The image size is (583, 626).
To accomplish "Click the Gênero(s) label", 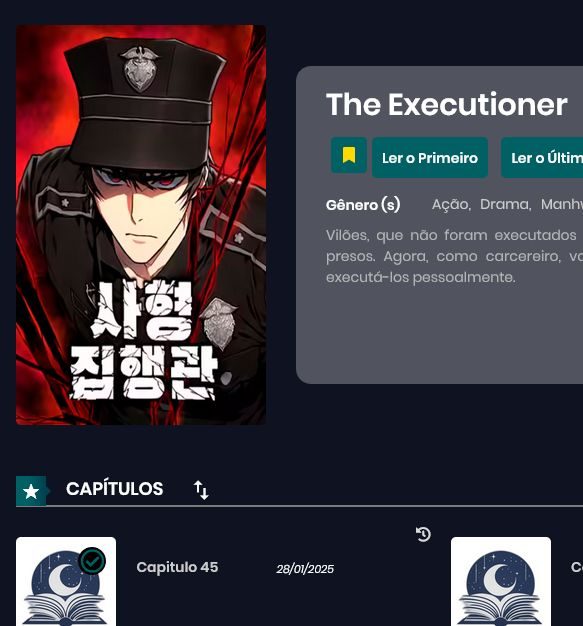I will point(363,205).
